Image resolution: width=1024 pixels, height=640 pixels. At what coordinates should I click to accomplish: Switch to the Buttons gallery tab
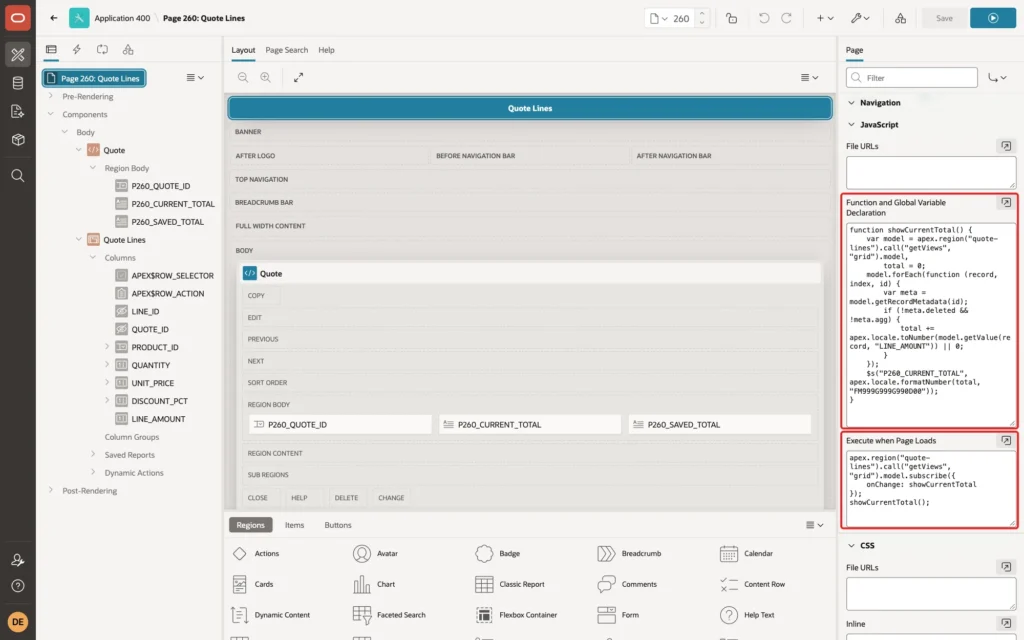click(338, 525)
